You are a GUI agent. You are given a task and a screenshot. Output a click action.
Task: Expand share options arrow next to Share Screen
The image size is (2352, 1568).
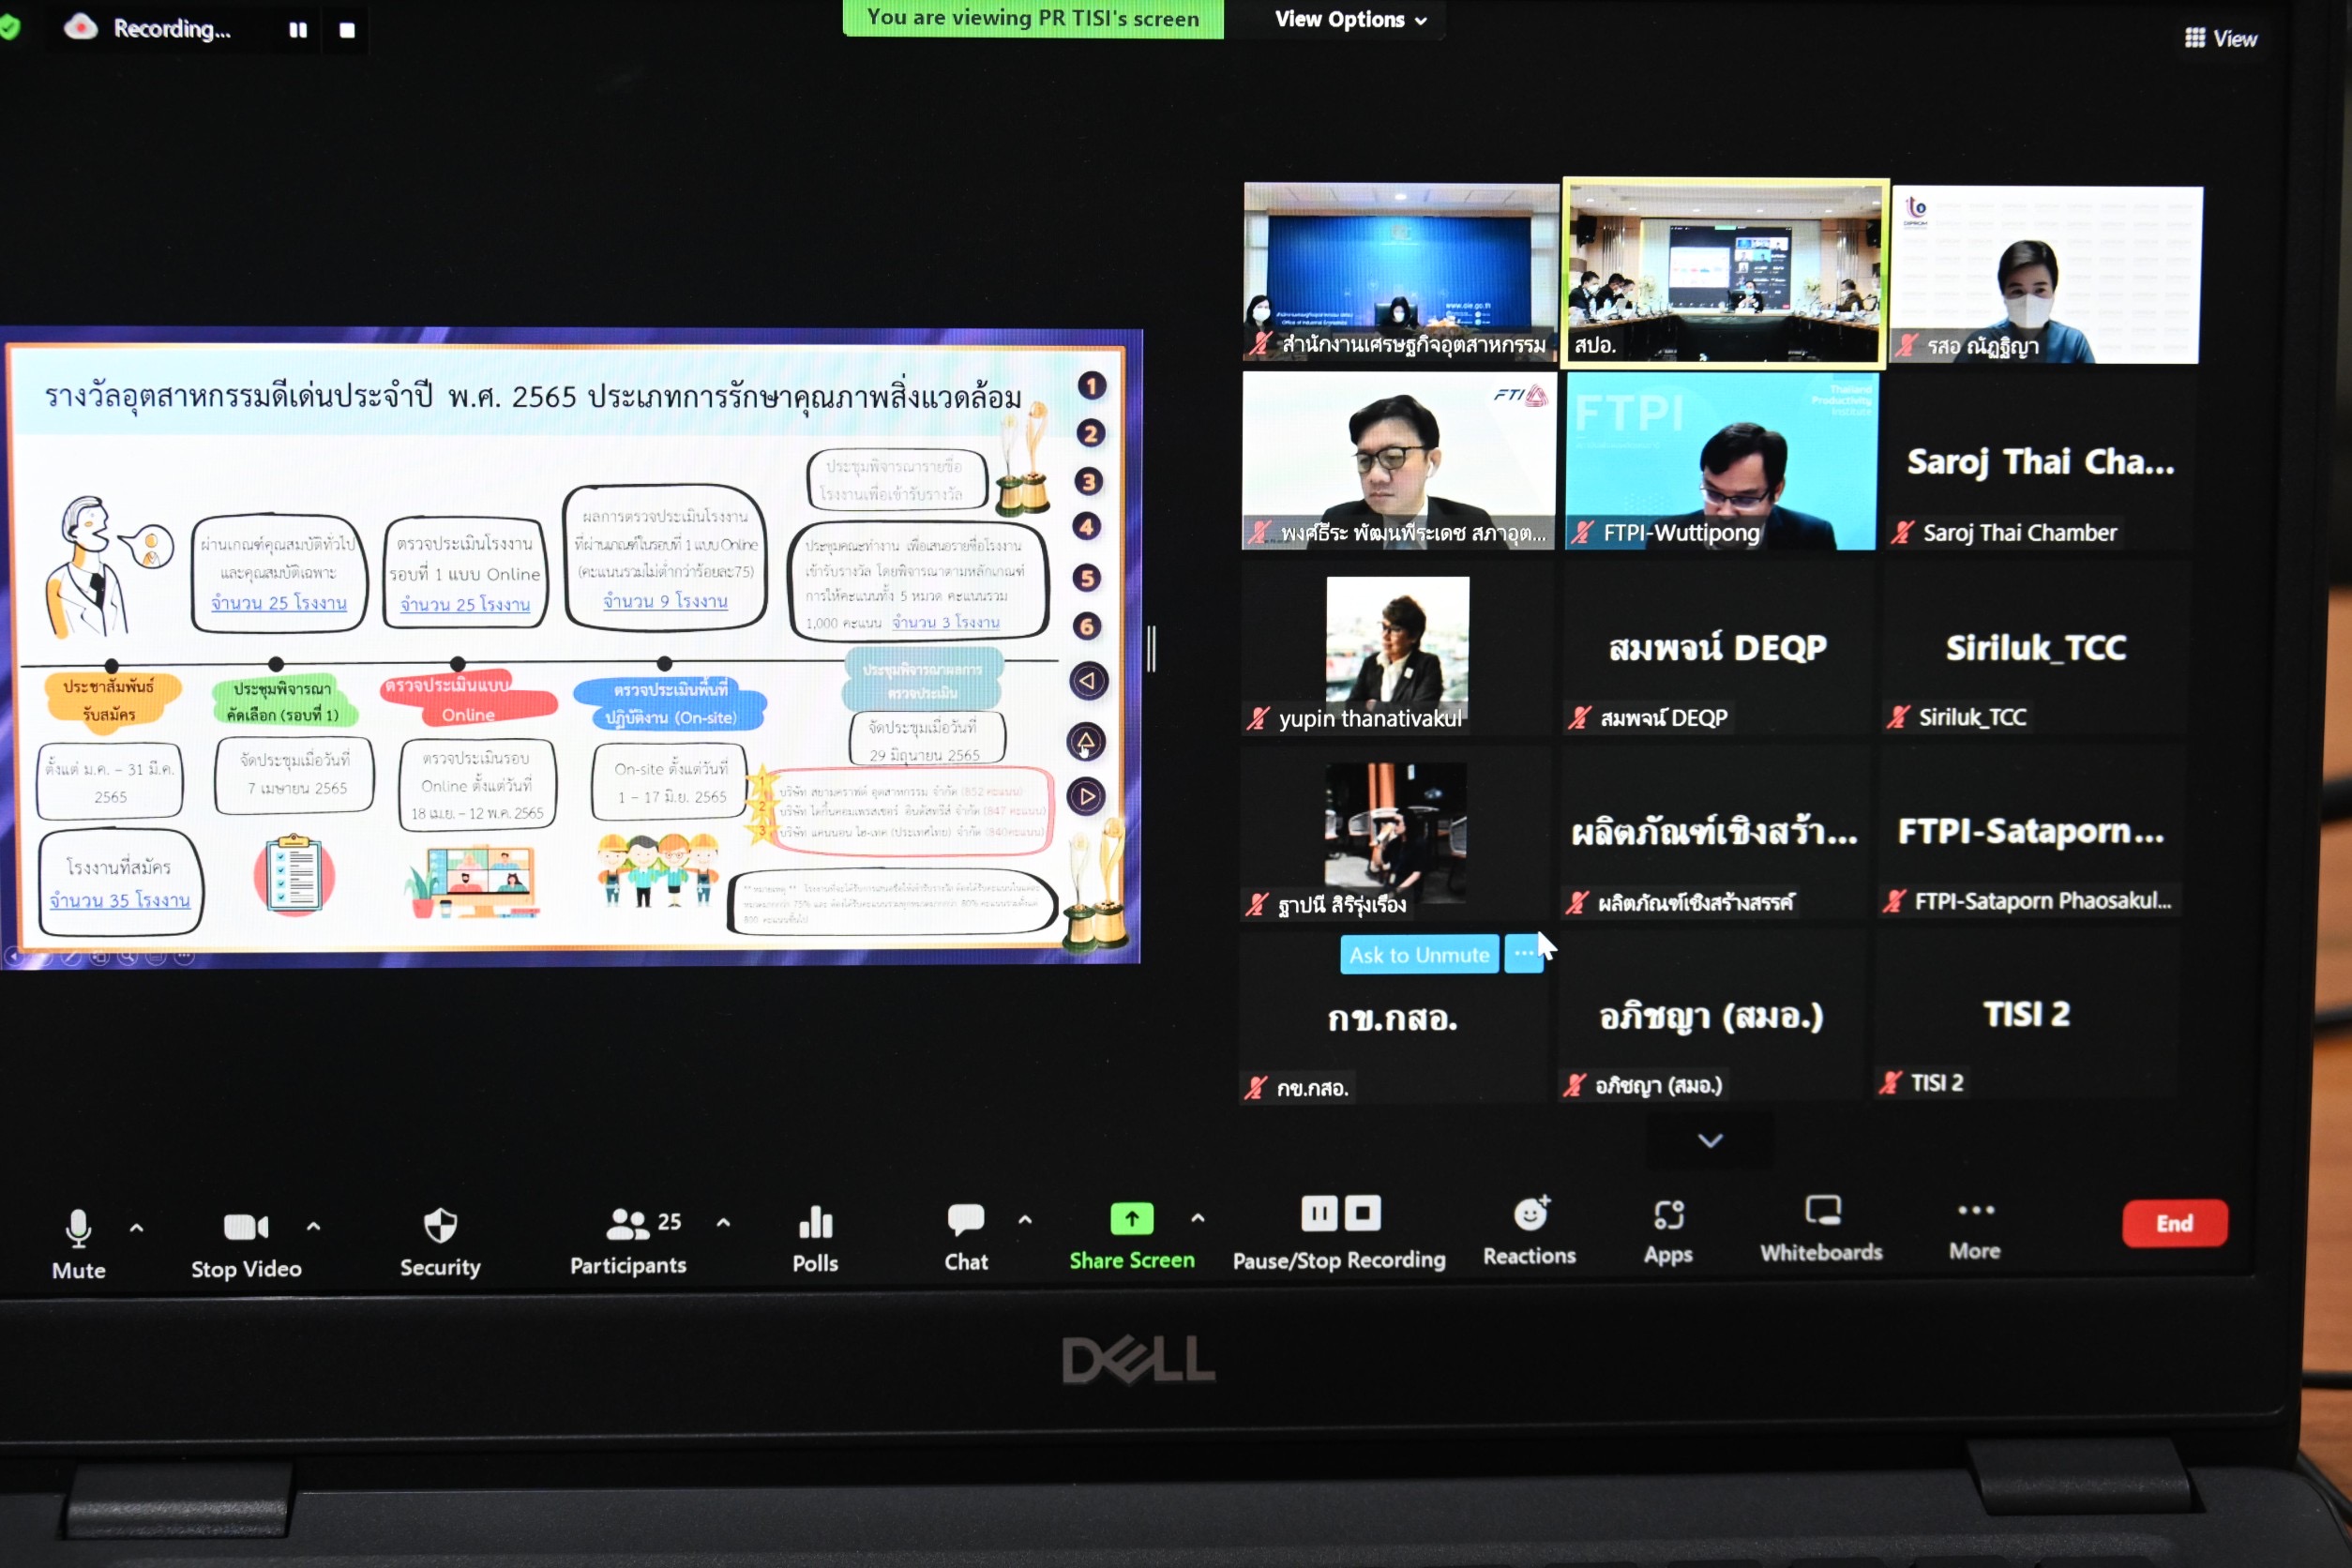pos(1198,1217)
